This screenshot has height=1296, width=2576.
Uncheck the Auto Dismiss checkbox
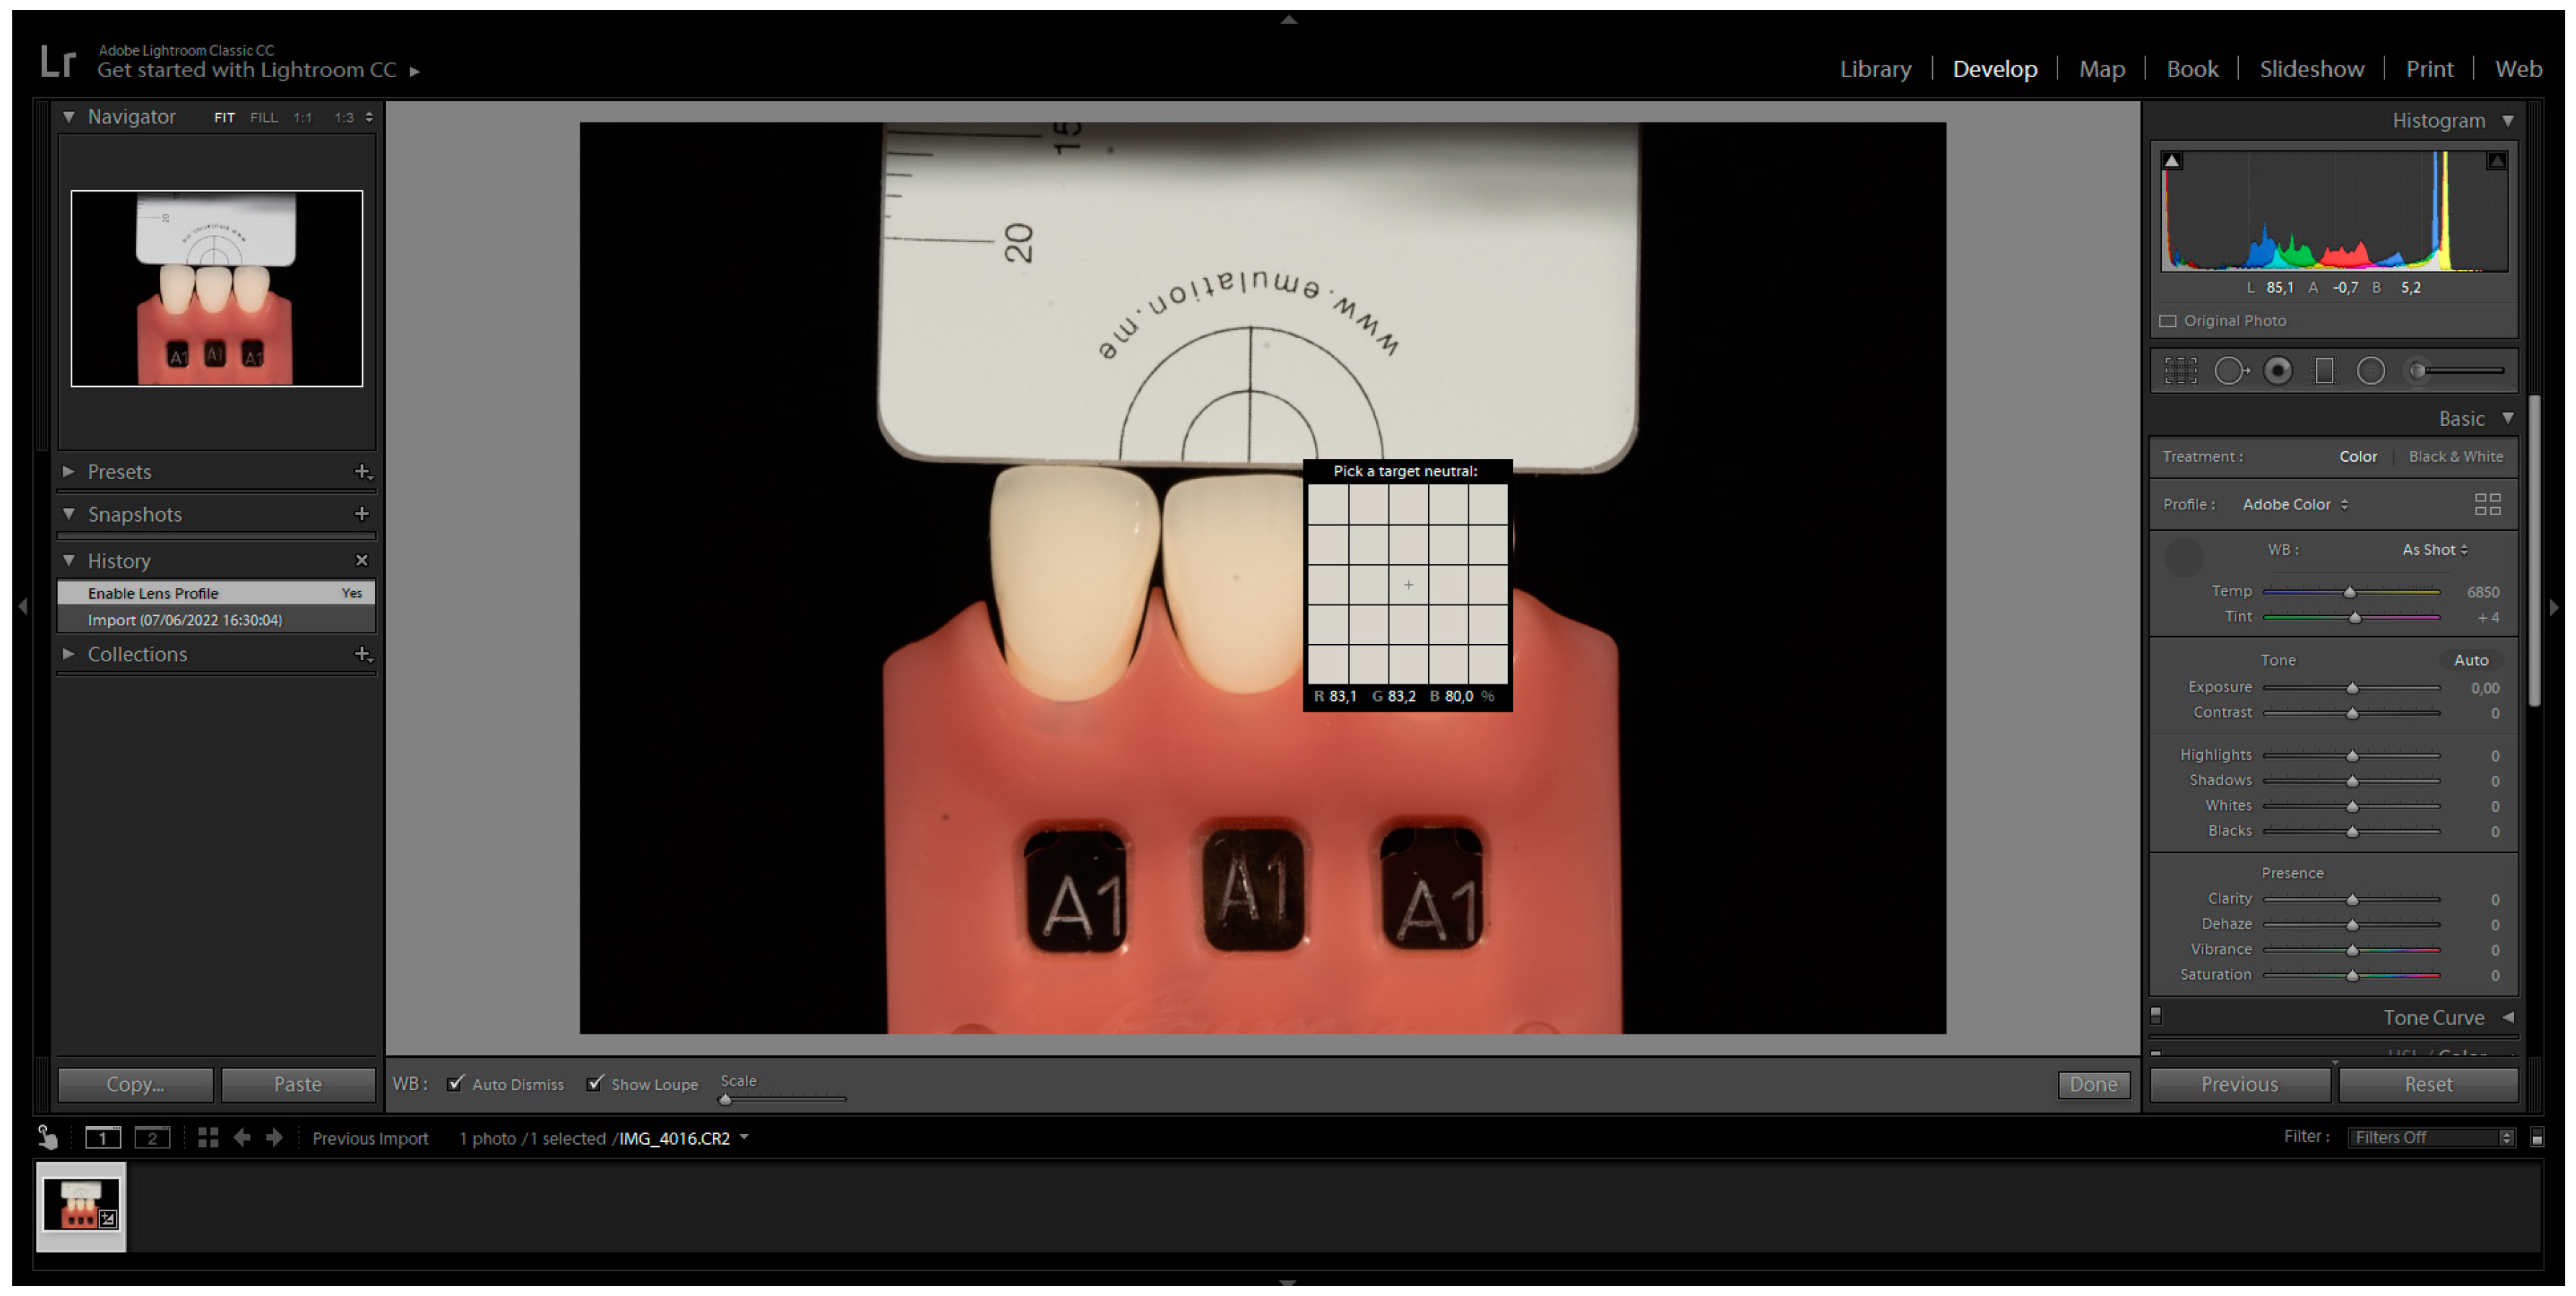[456, 1083]
